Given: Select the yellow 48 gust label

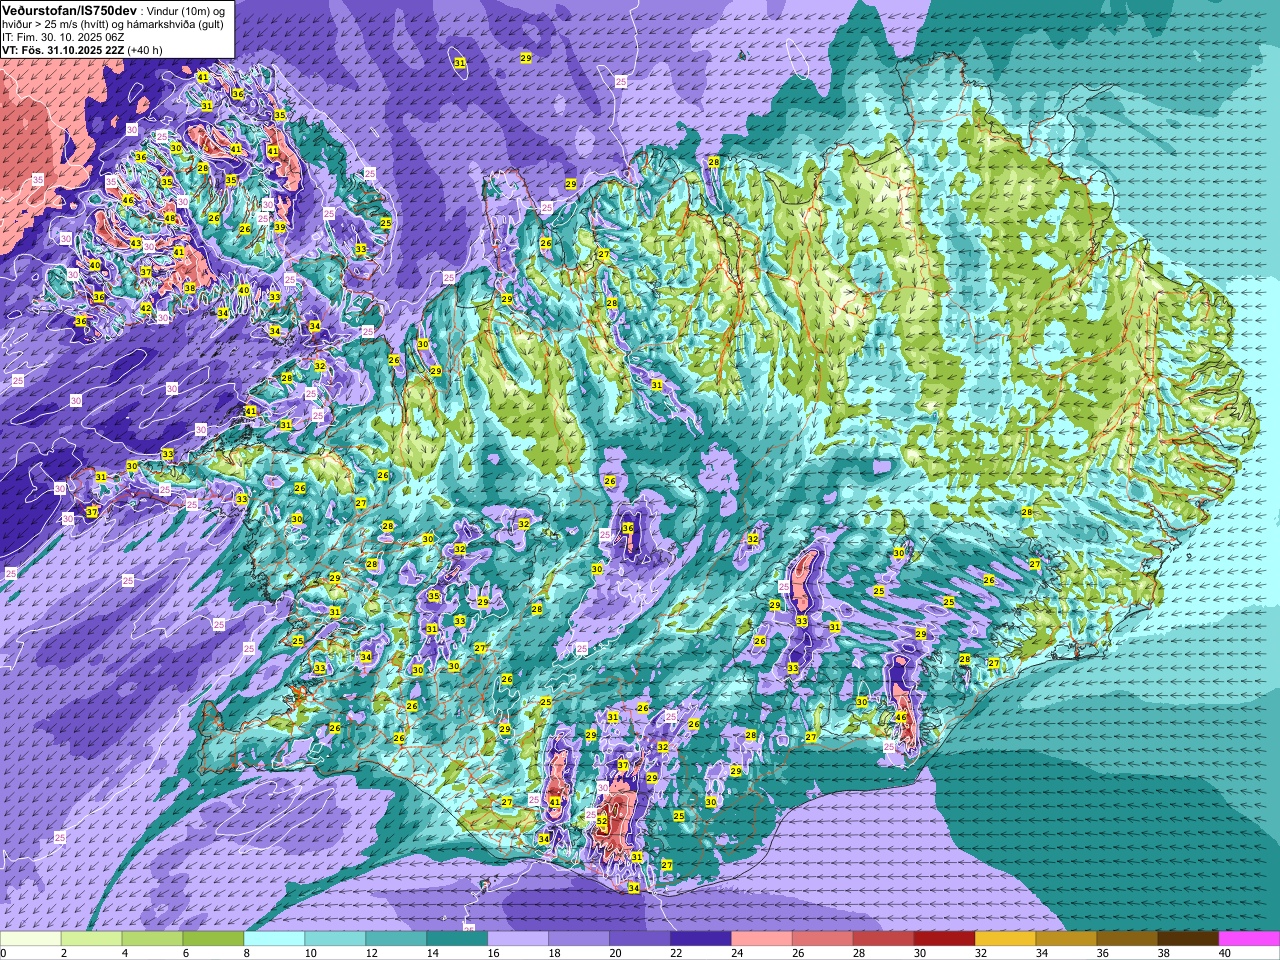Looking at the screenshot, I should coord(170,218).
